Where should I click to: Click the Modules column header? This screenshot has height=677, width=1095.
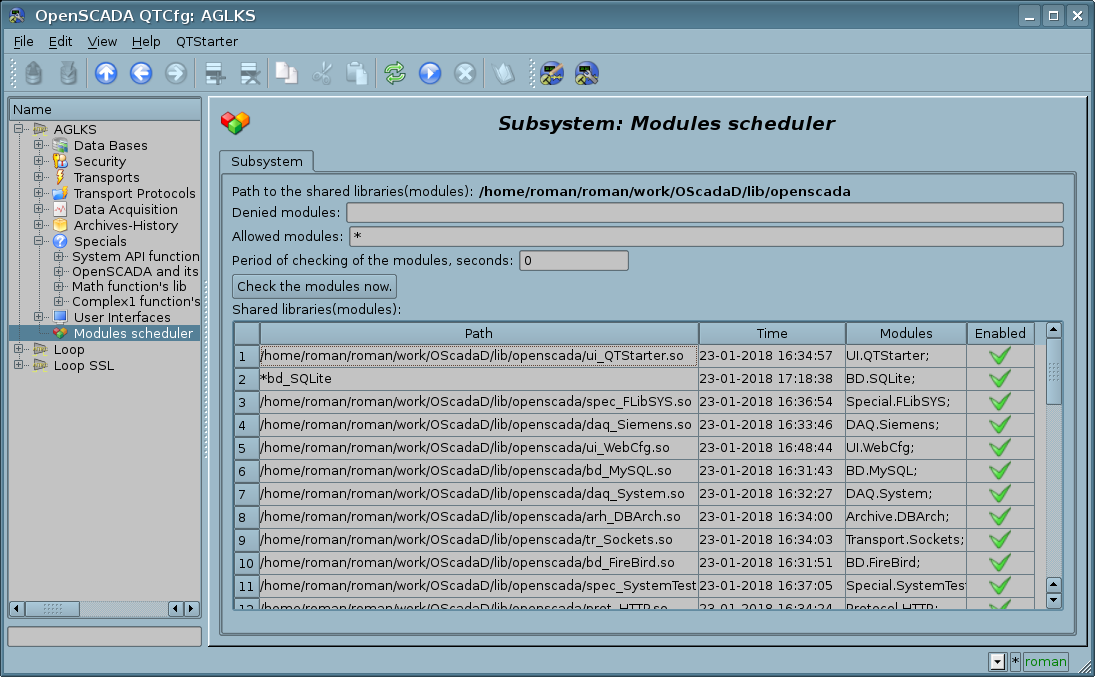point(906,333)
